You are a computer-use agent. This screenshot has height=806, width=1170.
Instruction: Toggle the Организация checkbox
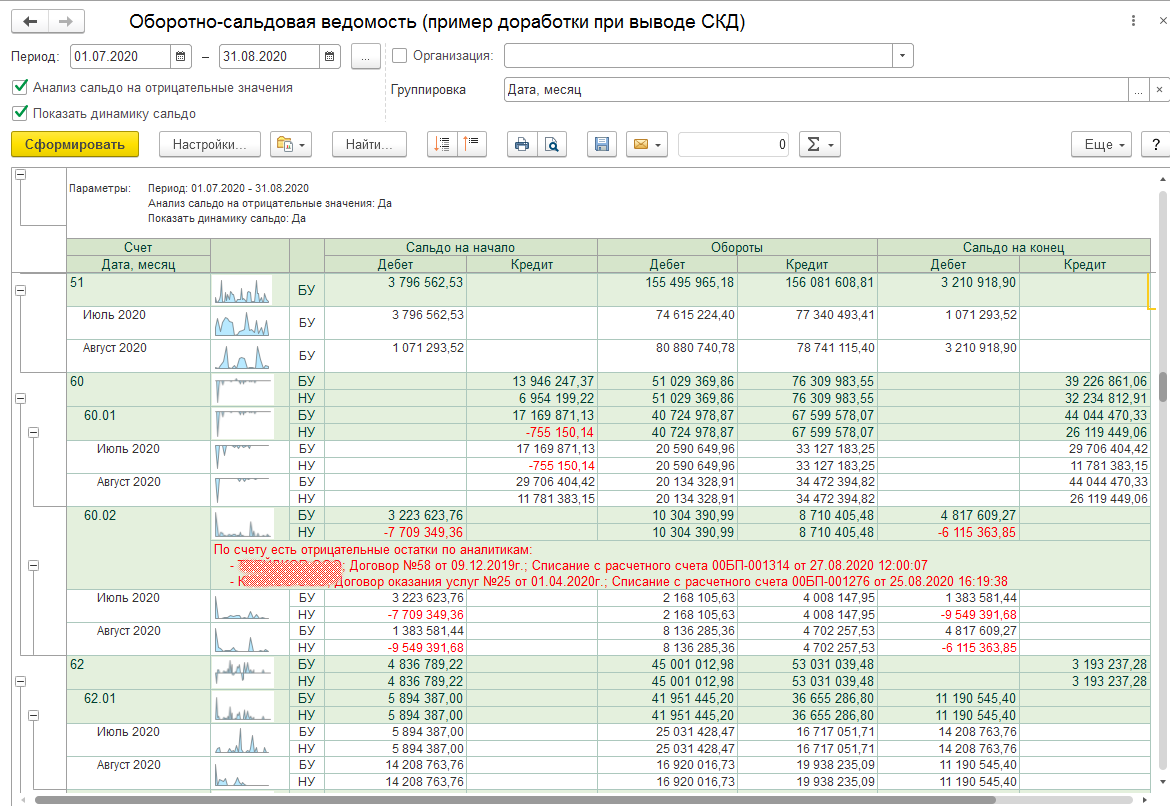point(399,55)
